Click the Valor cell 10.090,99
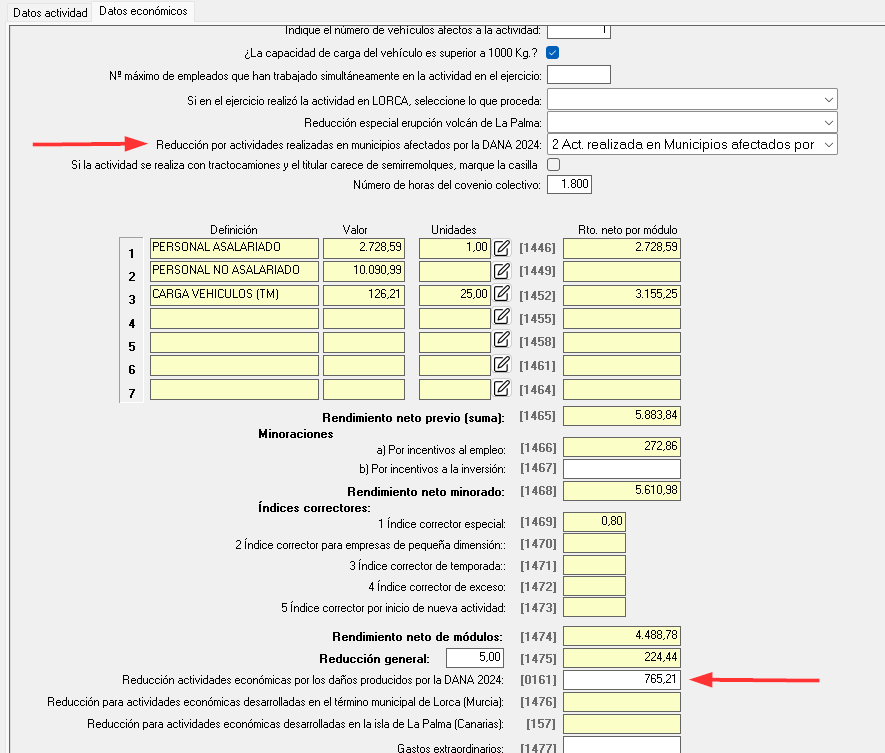The height and width of the screenshot is (753, 885). [x=363, y=271]
